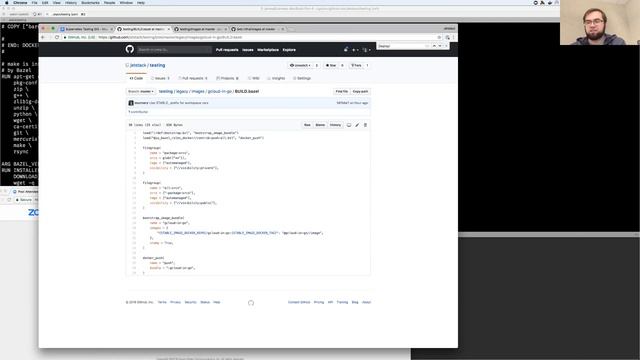
Task: Close the Chrome find bar
Action: pyautogui.click(x=446, y=46)
